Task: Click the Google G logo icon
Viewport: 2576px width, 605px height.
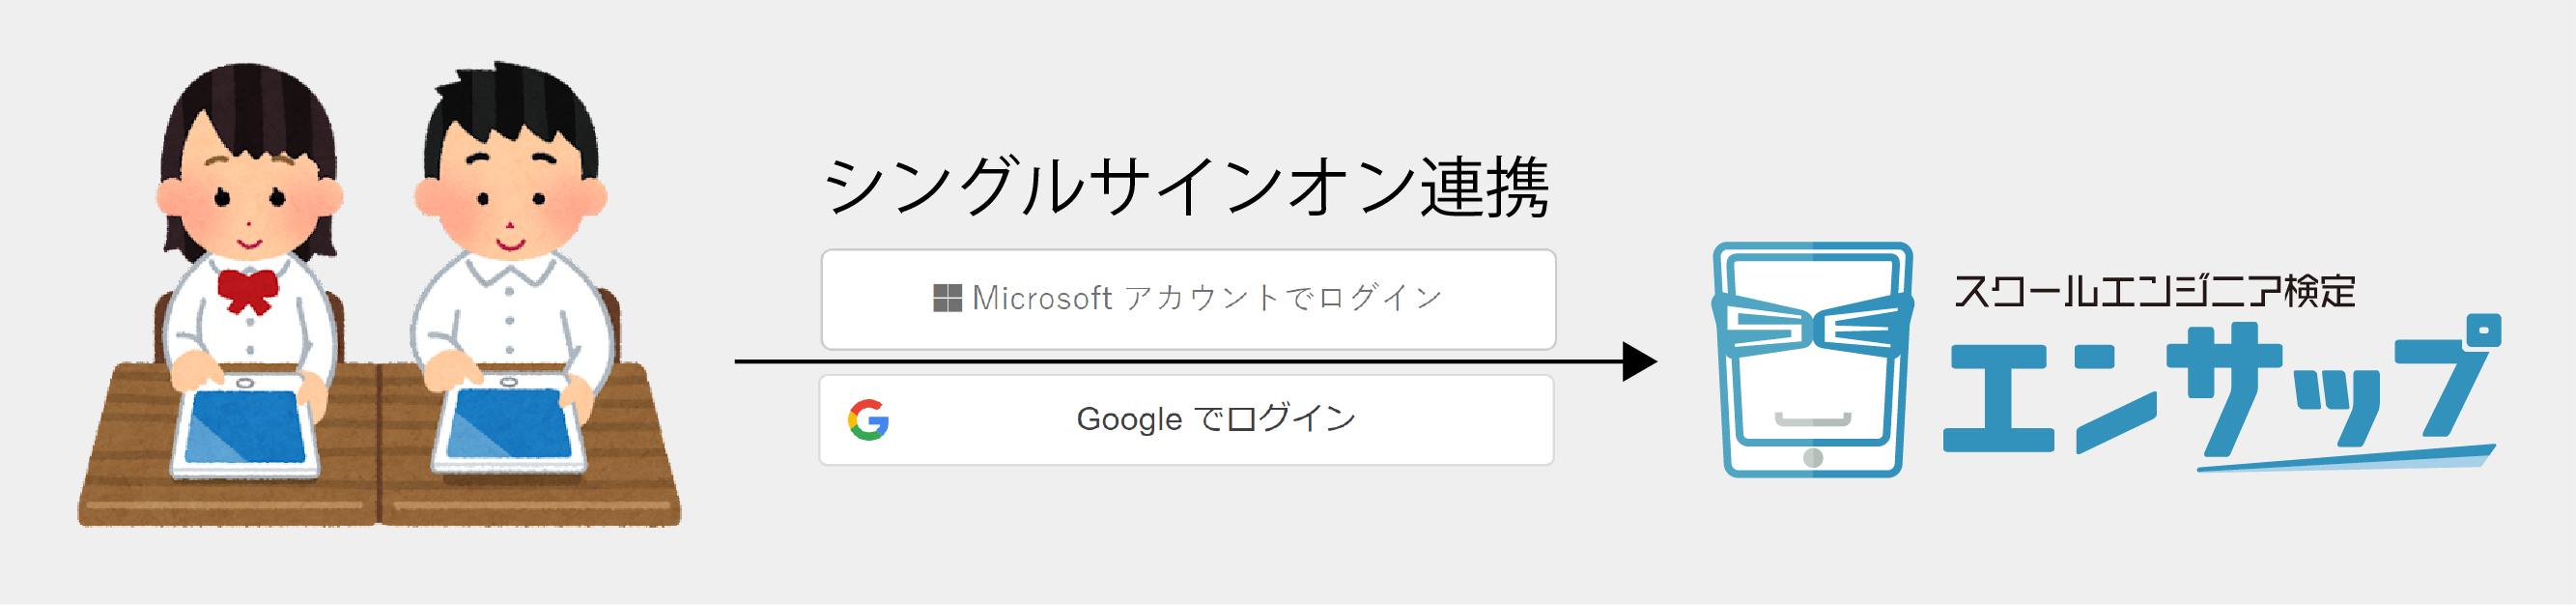Action: [868, 420]
